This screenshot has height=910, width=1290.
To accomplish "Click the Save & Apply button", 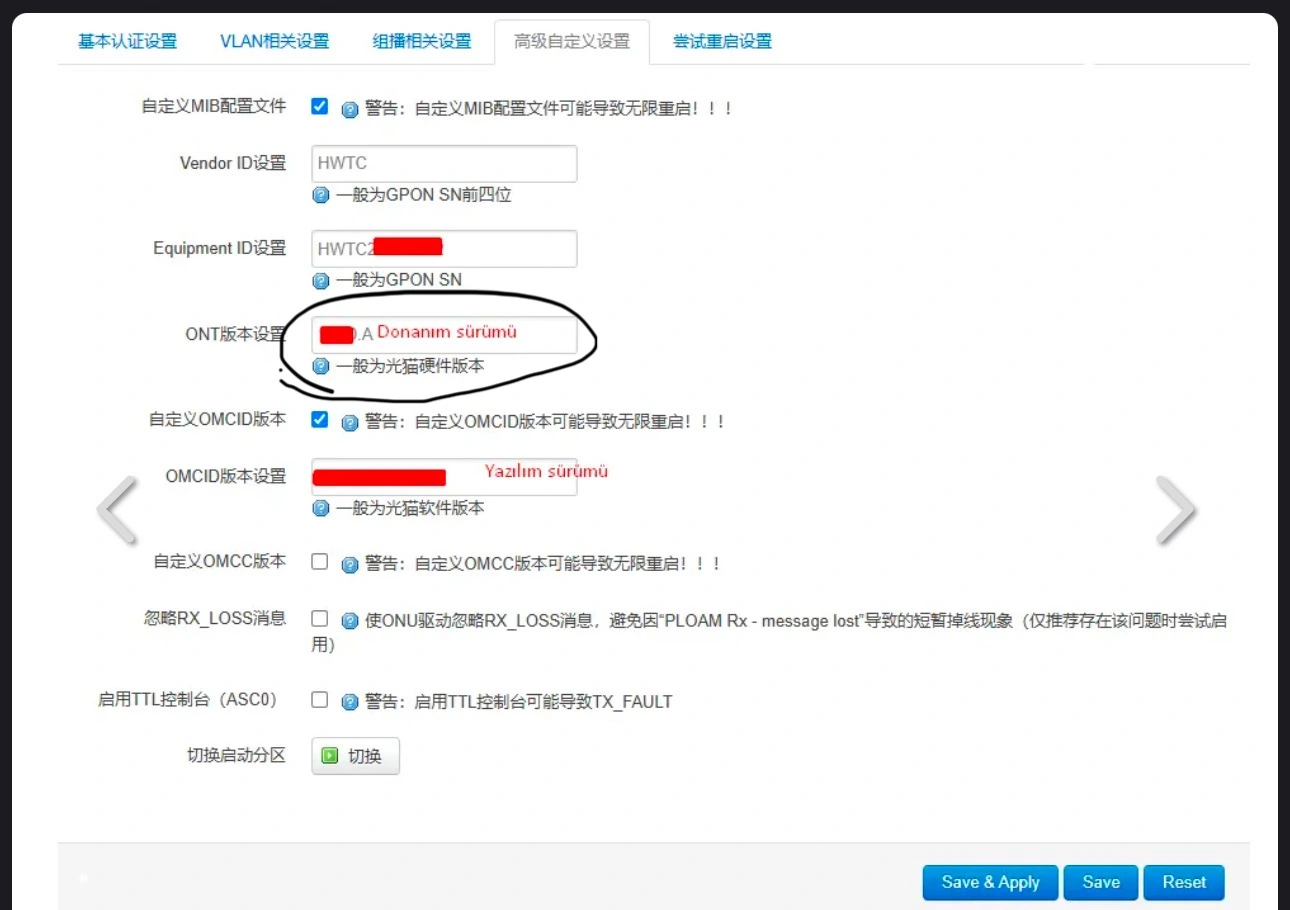I will [x=990, y=882].
